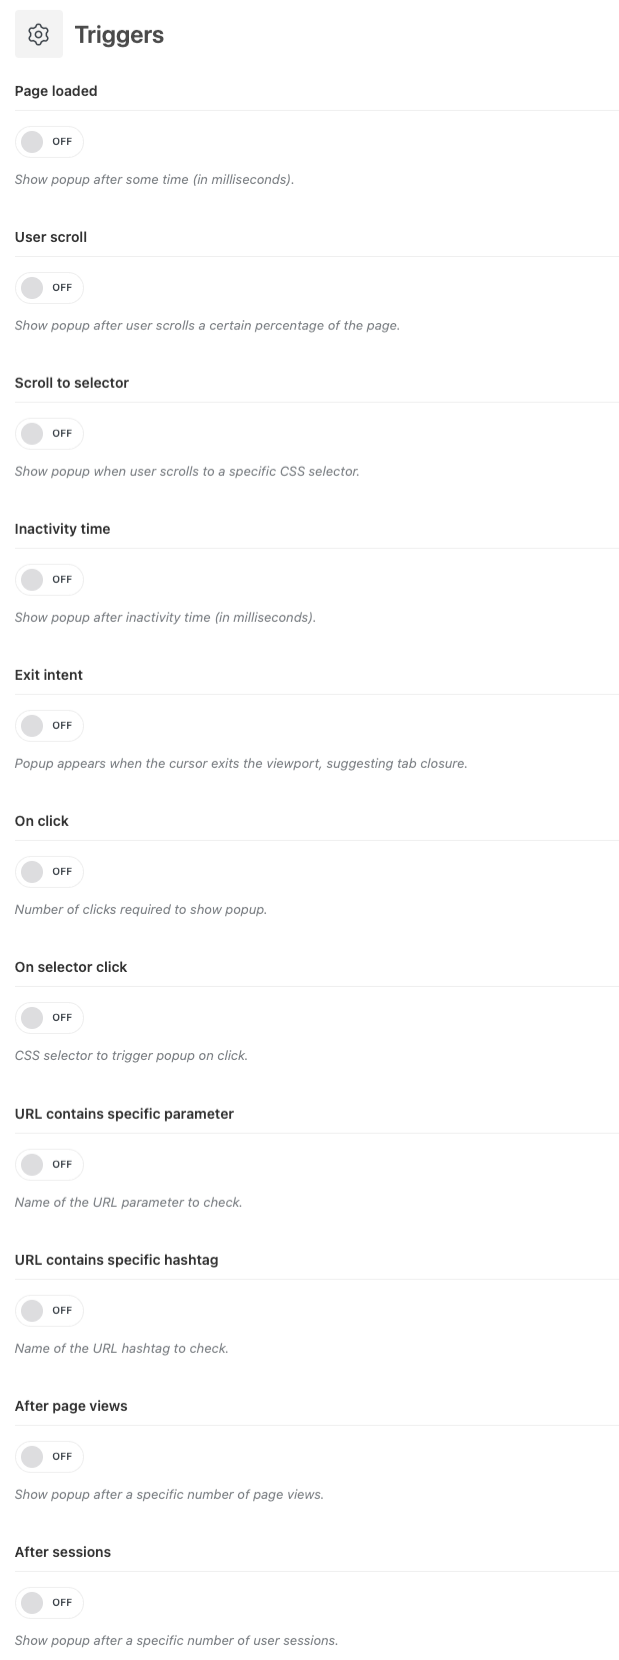Toggle the After page views trigger
This screenshot has height=1660, width=619.
pyautogui.click(x=49, y=1457)
